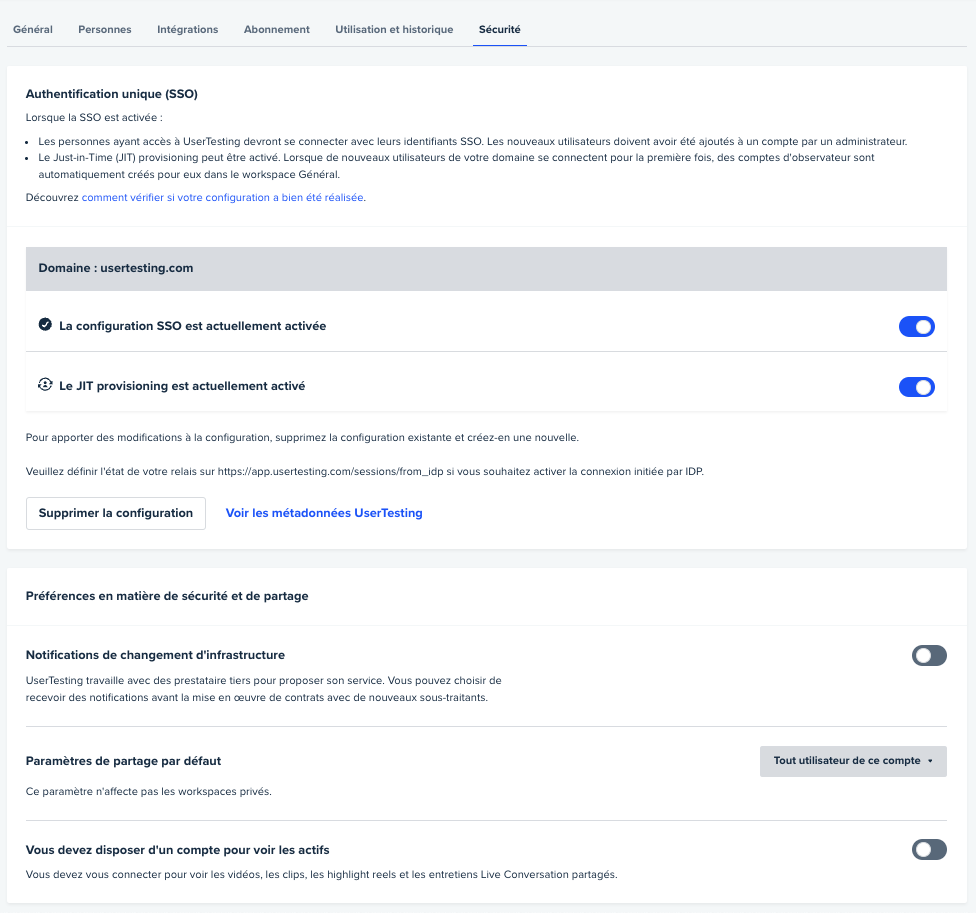Enable infrastructure change notifications toggle
Image resolution: width=976 pixels, height=913 pixels.
[928, 656]
